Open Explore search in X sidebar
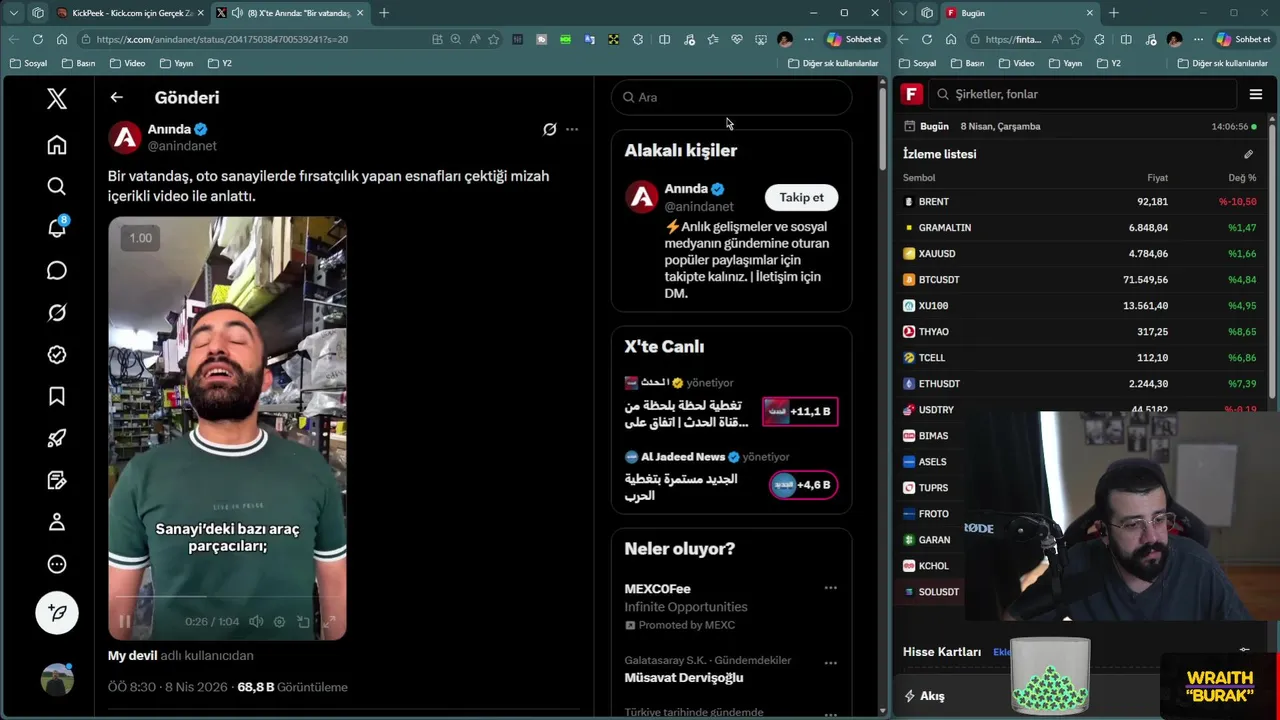This screenshot has height=720, width=1280. (x=57, y=186)
